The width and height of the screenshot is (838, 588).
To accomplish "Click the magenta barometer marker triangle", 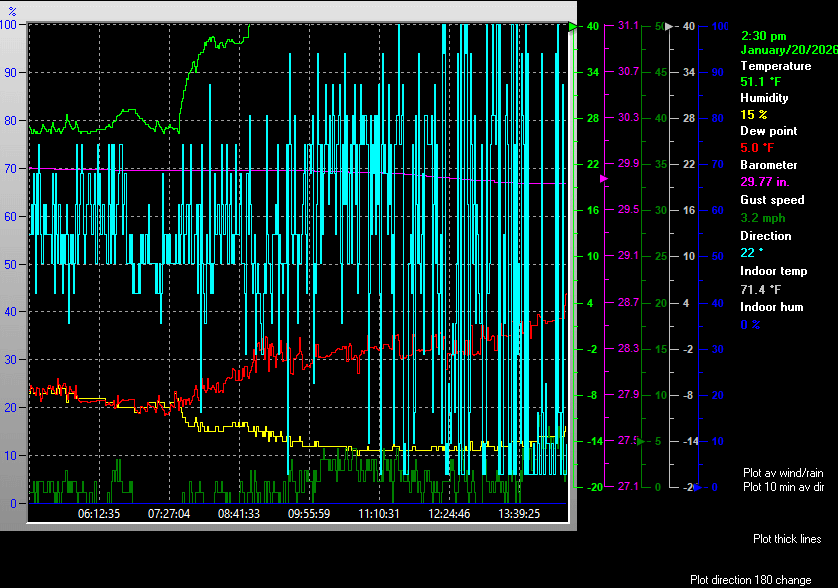I will point(604,179).
